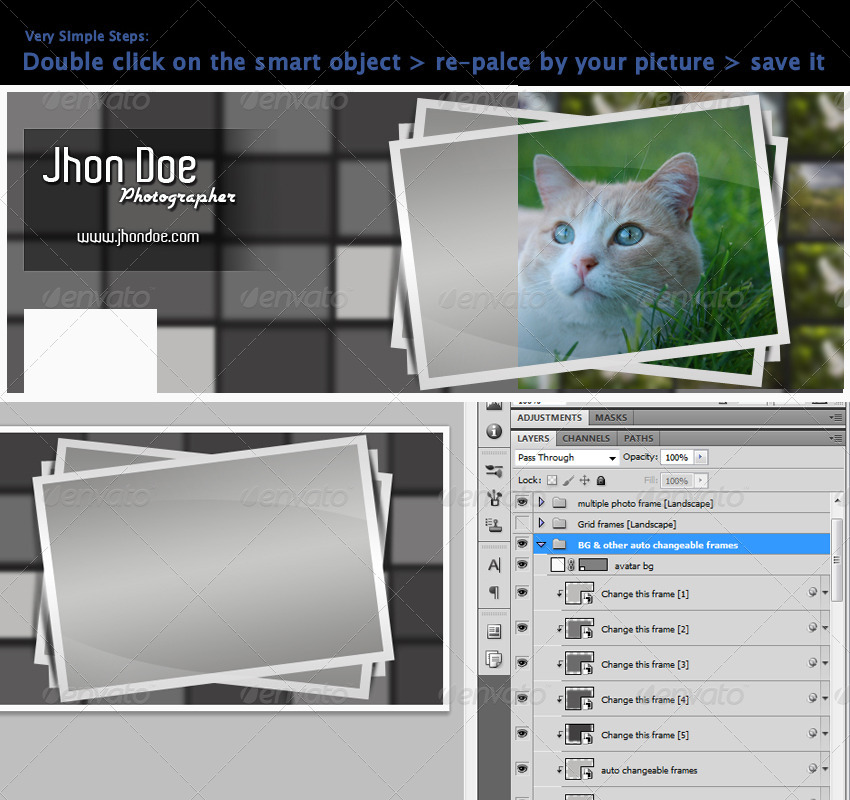The width and height of the screenshot is (850, 800).
Task: Click the Lock all padlock icon
Action: click(x=601, y=480)
